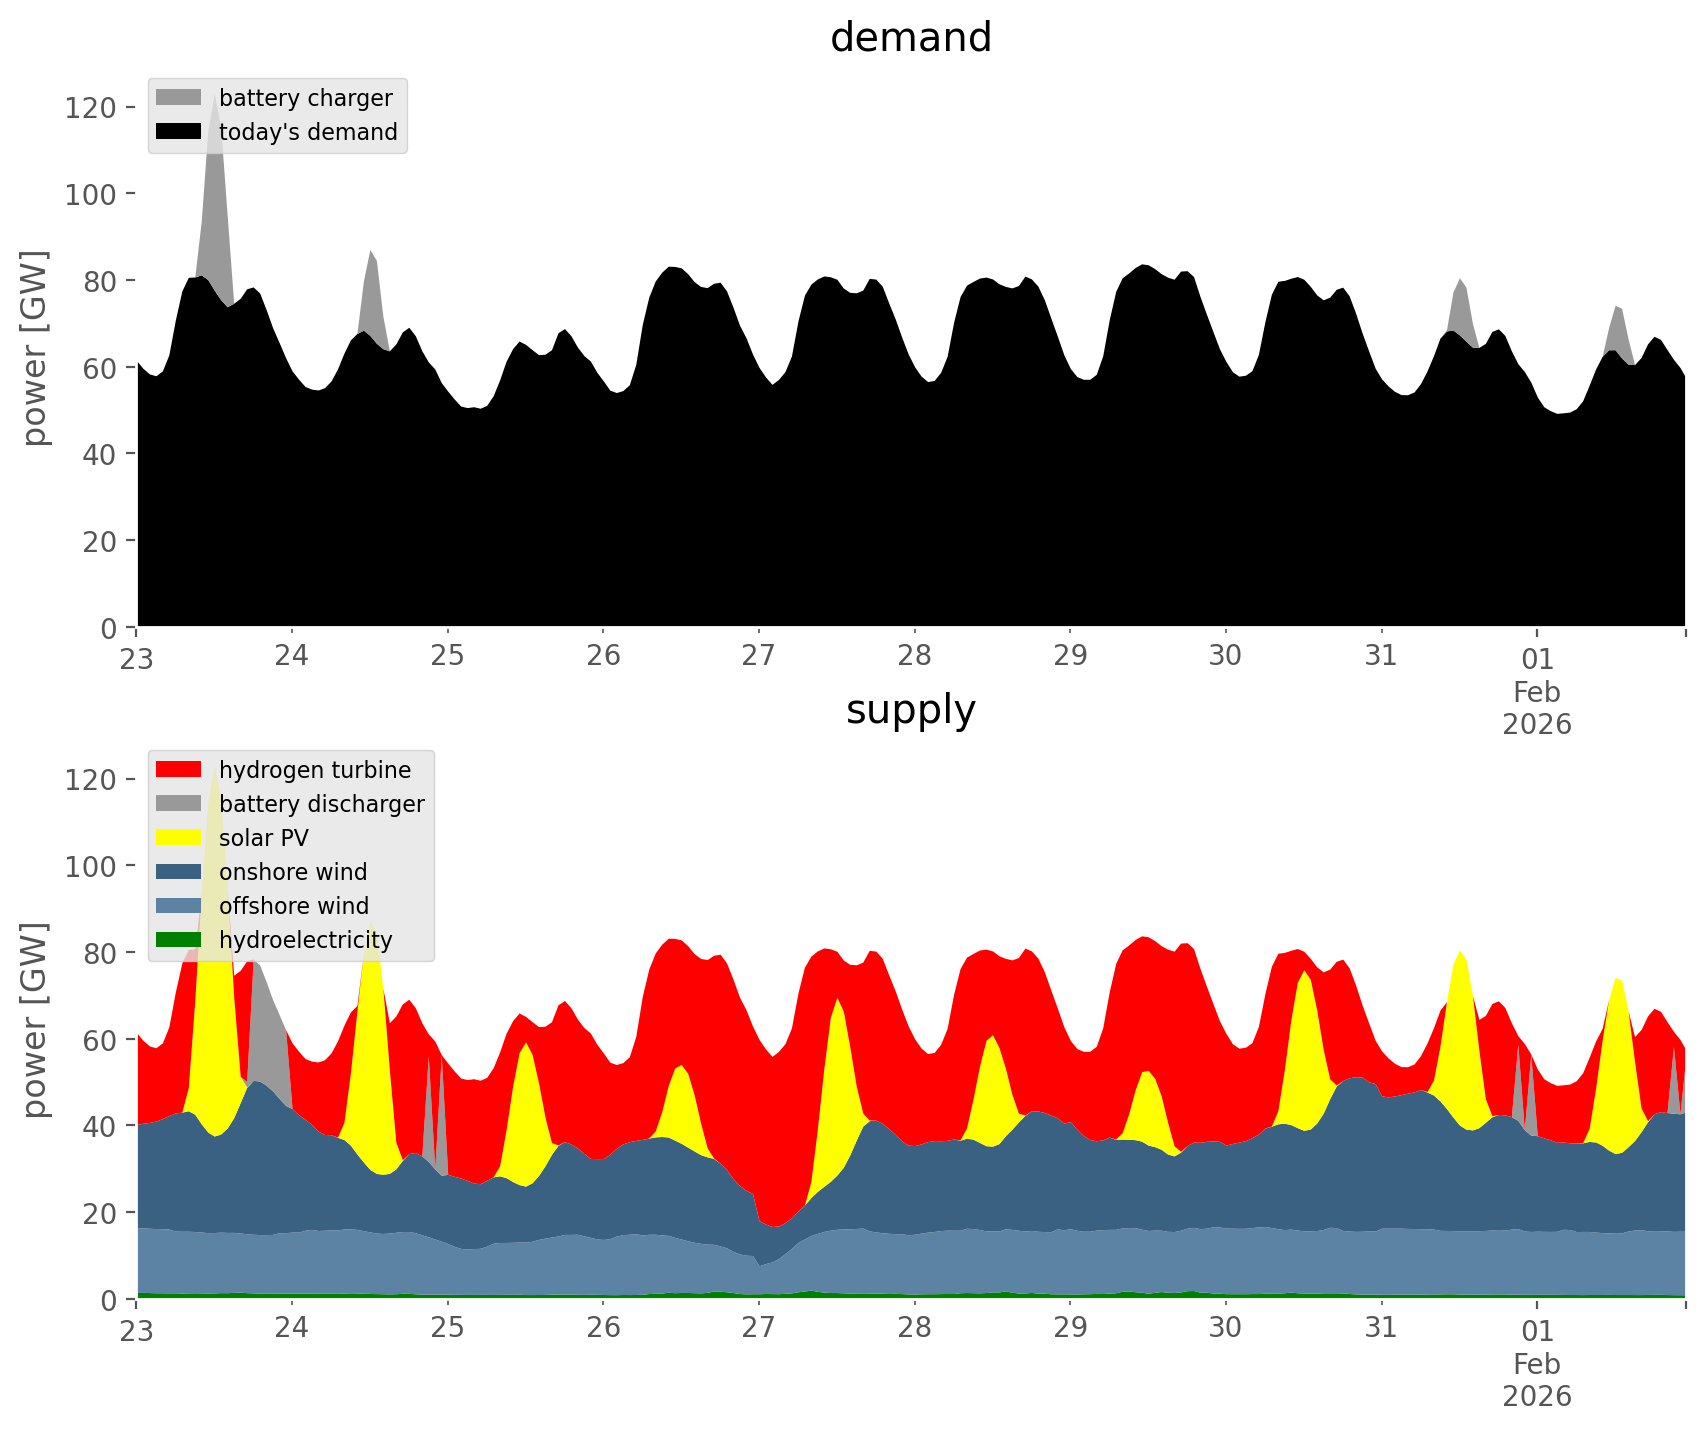Click the "supply" chart title
The width and height of the screenshot is (1706, 1431).
(x=910, y=710)
